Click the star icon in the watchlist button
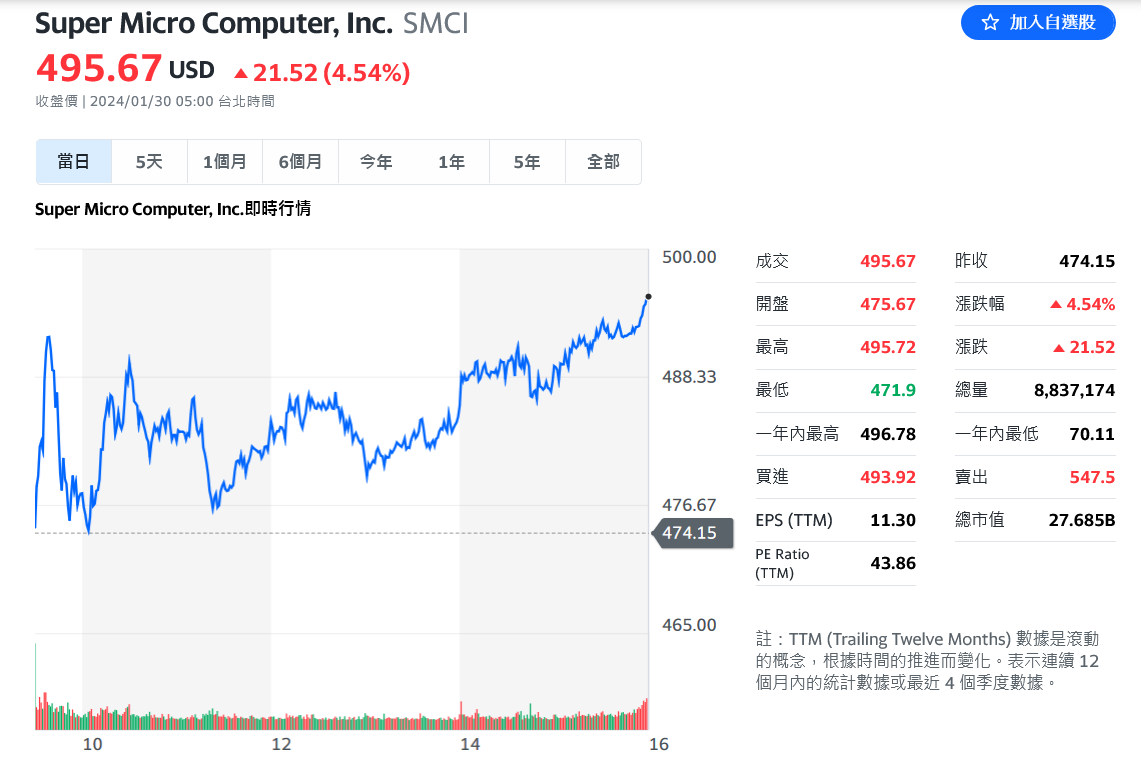The image size is (1141, 777). point(990,22)
